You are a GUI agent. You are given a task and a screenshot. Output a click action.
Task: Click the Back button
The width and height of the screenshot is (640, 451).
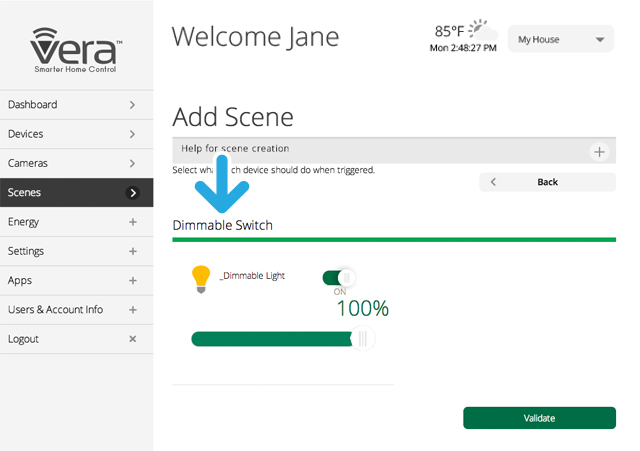[x=547, y=182]
